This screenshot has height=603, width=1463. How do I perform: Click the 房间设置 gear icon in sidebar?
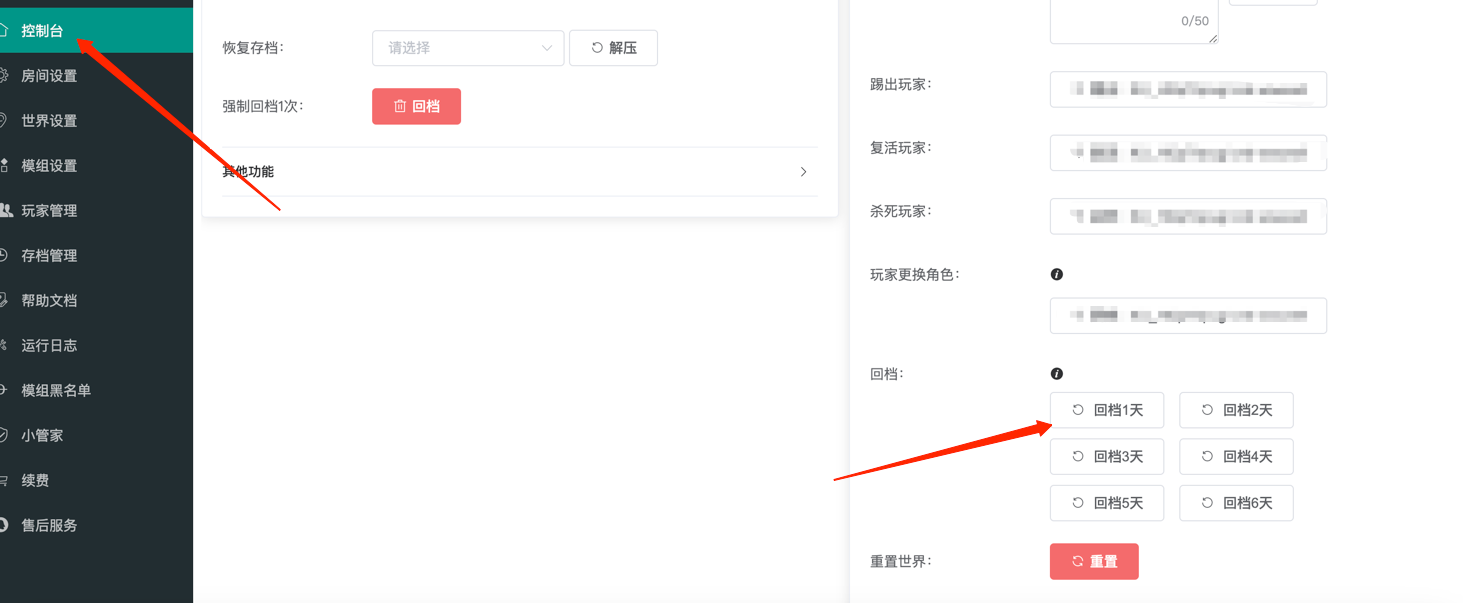[5, 76]
